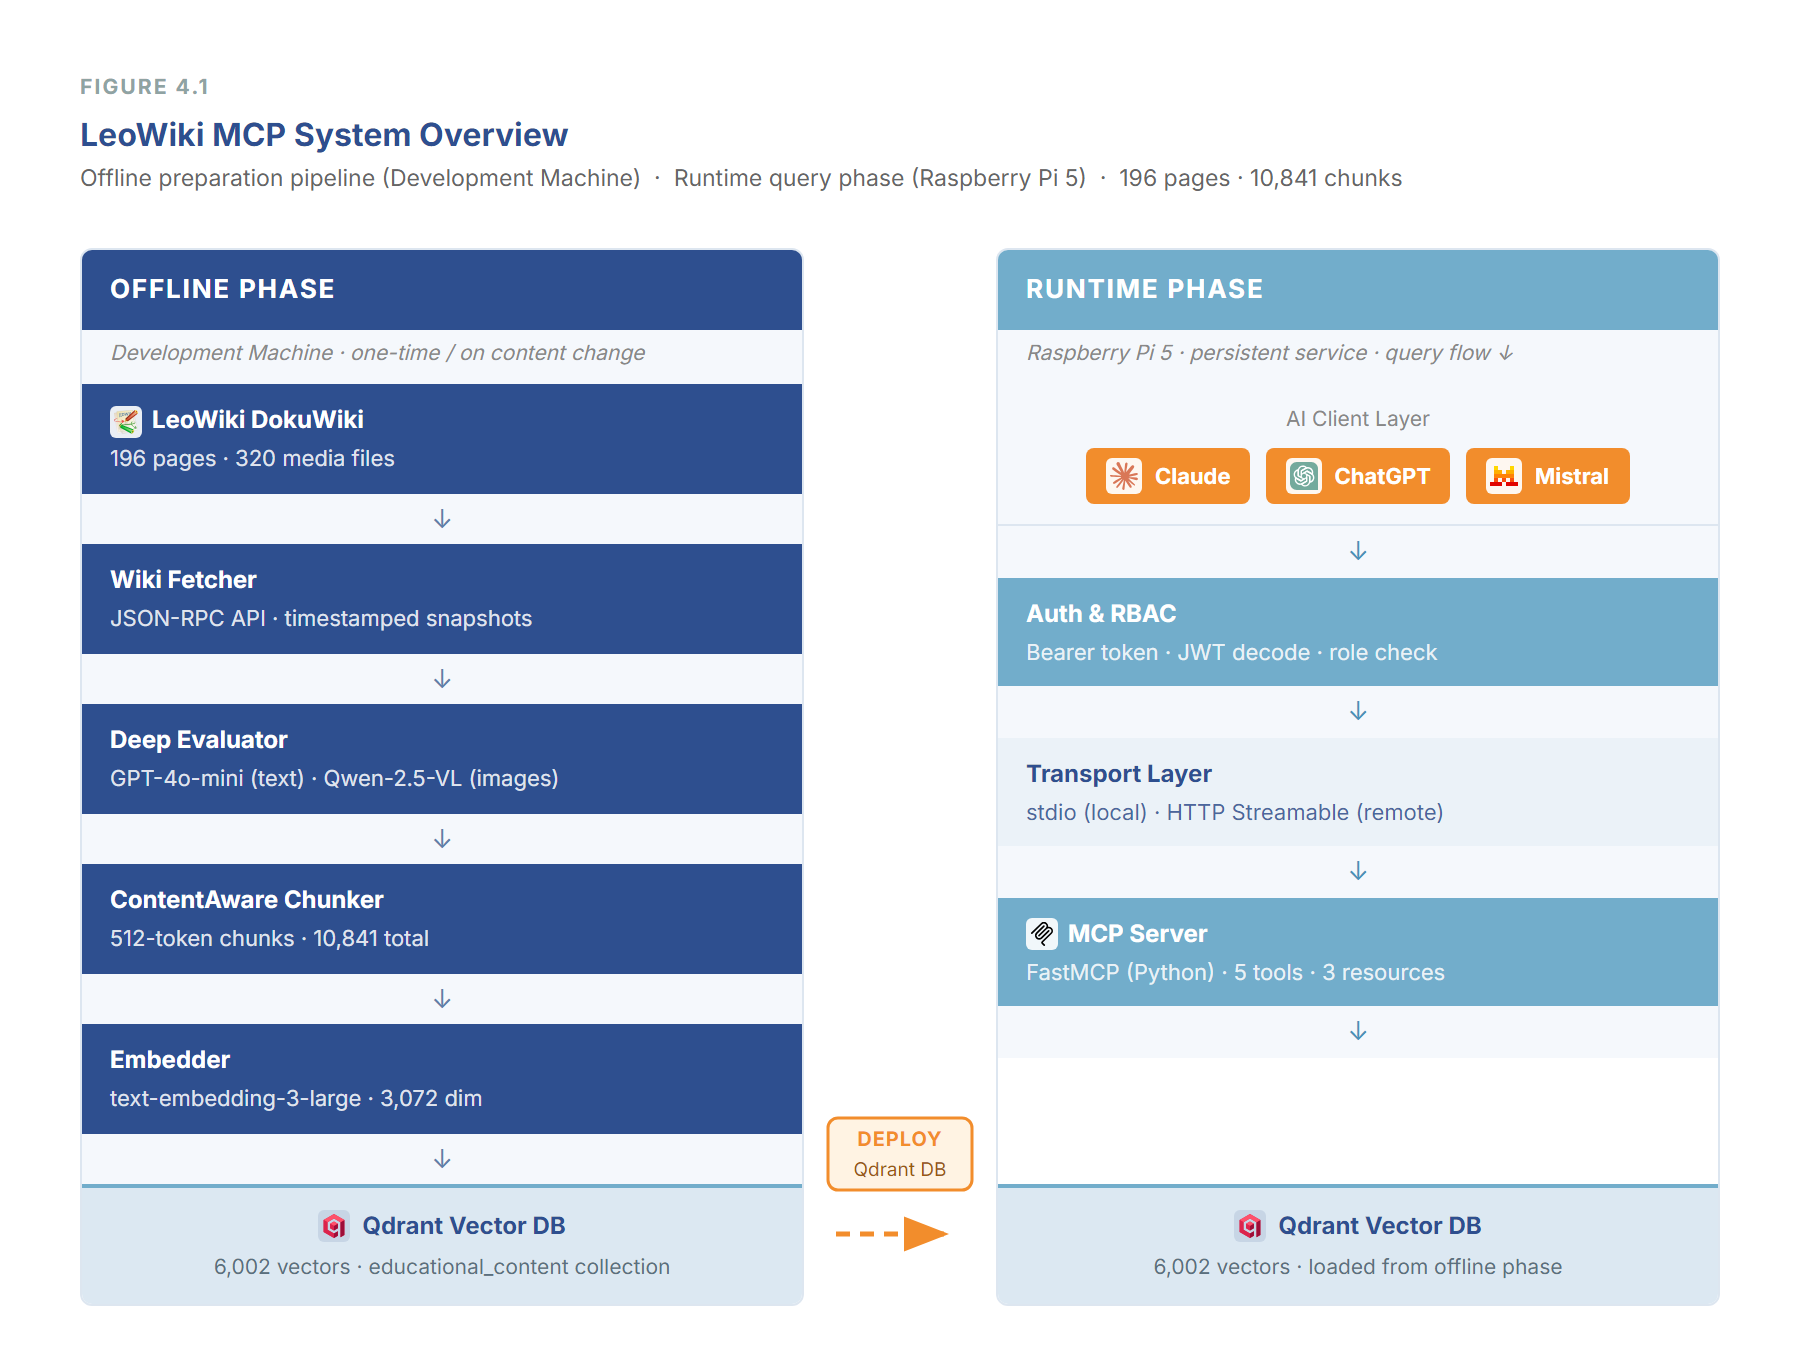Select the Deep Evaluator title
The height and width of the screenshot is (1370, 1800).
click(x=199, y=740)
